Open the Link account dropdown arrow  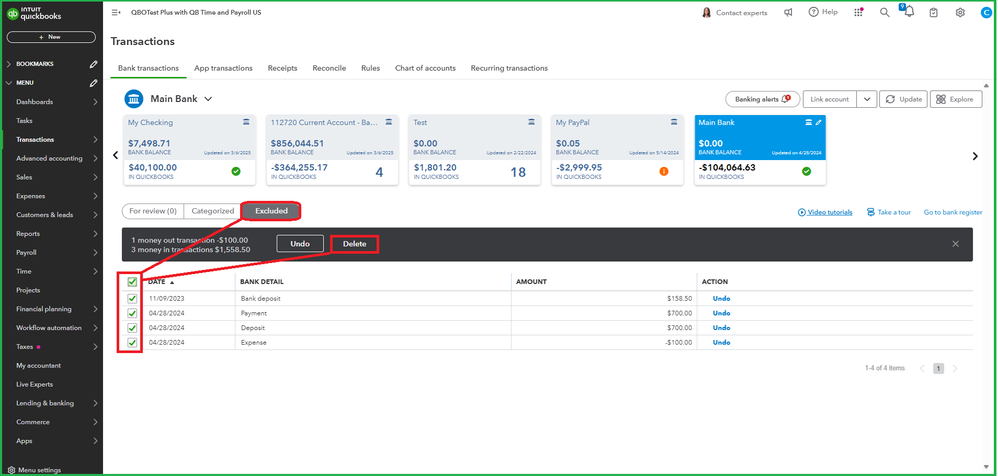(867, 99)
